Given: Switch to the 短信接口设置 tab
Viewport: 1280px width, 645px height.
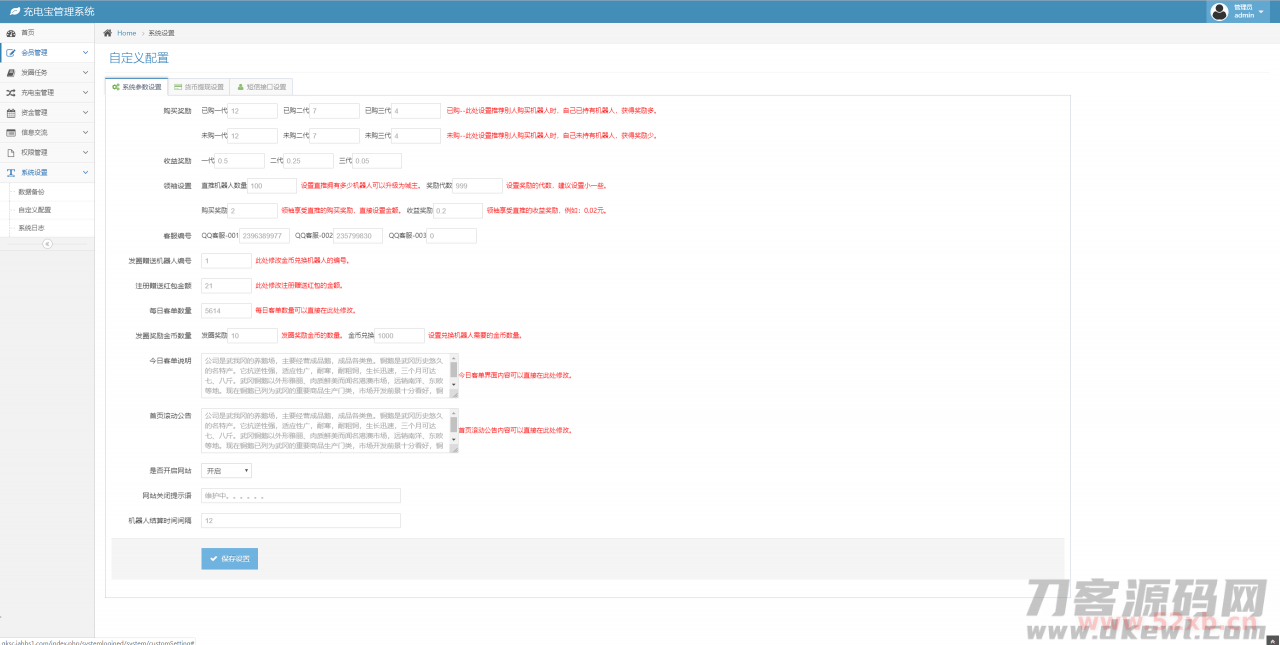Looking at the screenshot, I should pos(261,87).
